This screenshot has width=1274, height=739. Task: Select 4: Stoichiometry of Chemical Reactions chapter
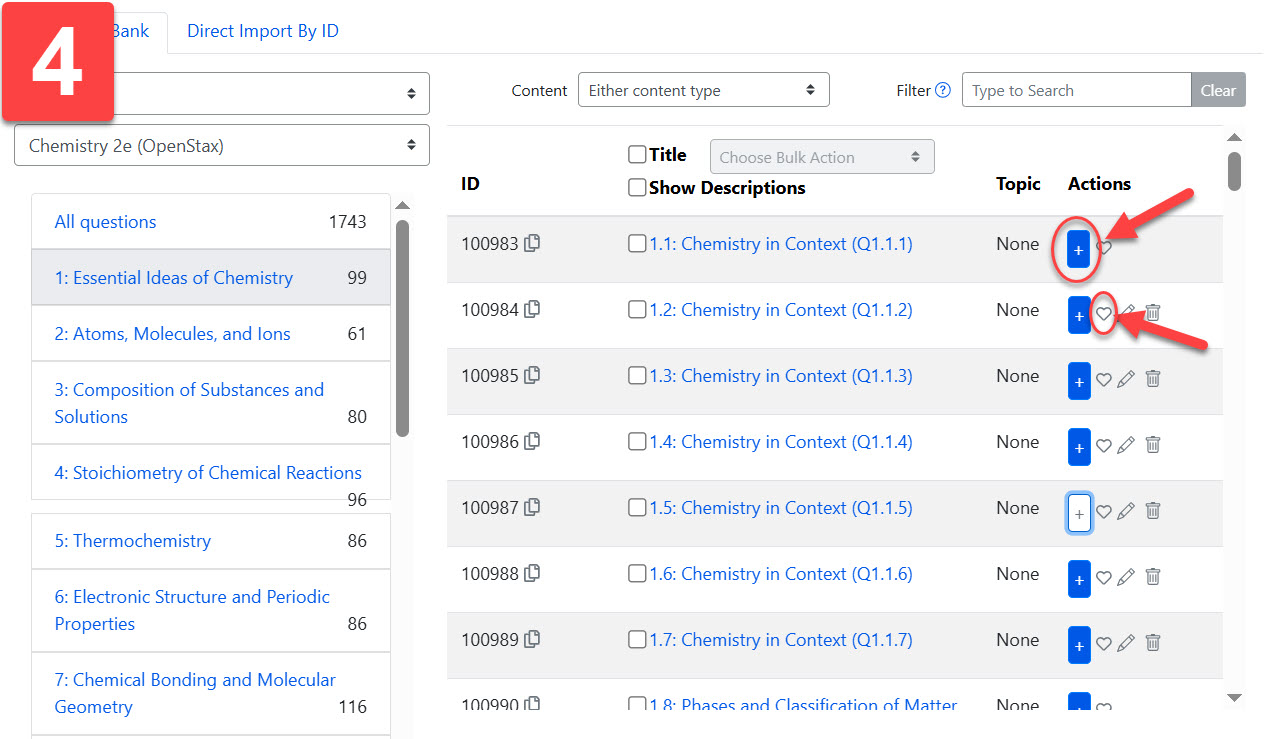(211, 473)
